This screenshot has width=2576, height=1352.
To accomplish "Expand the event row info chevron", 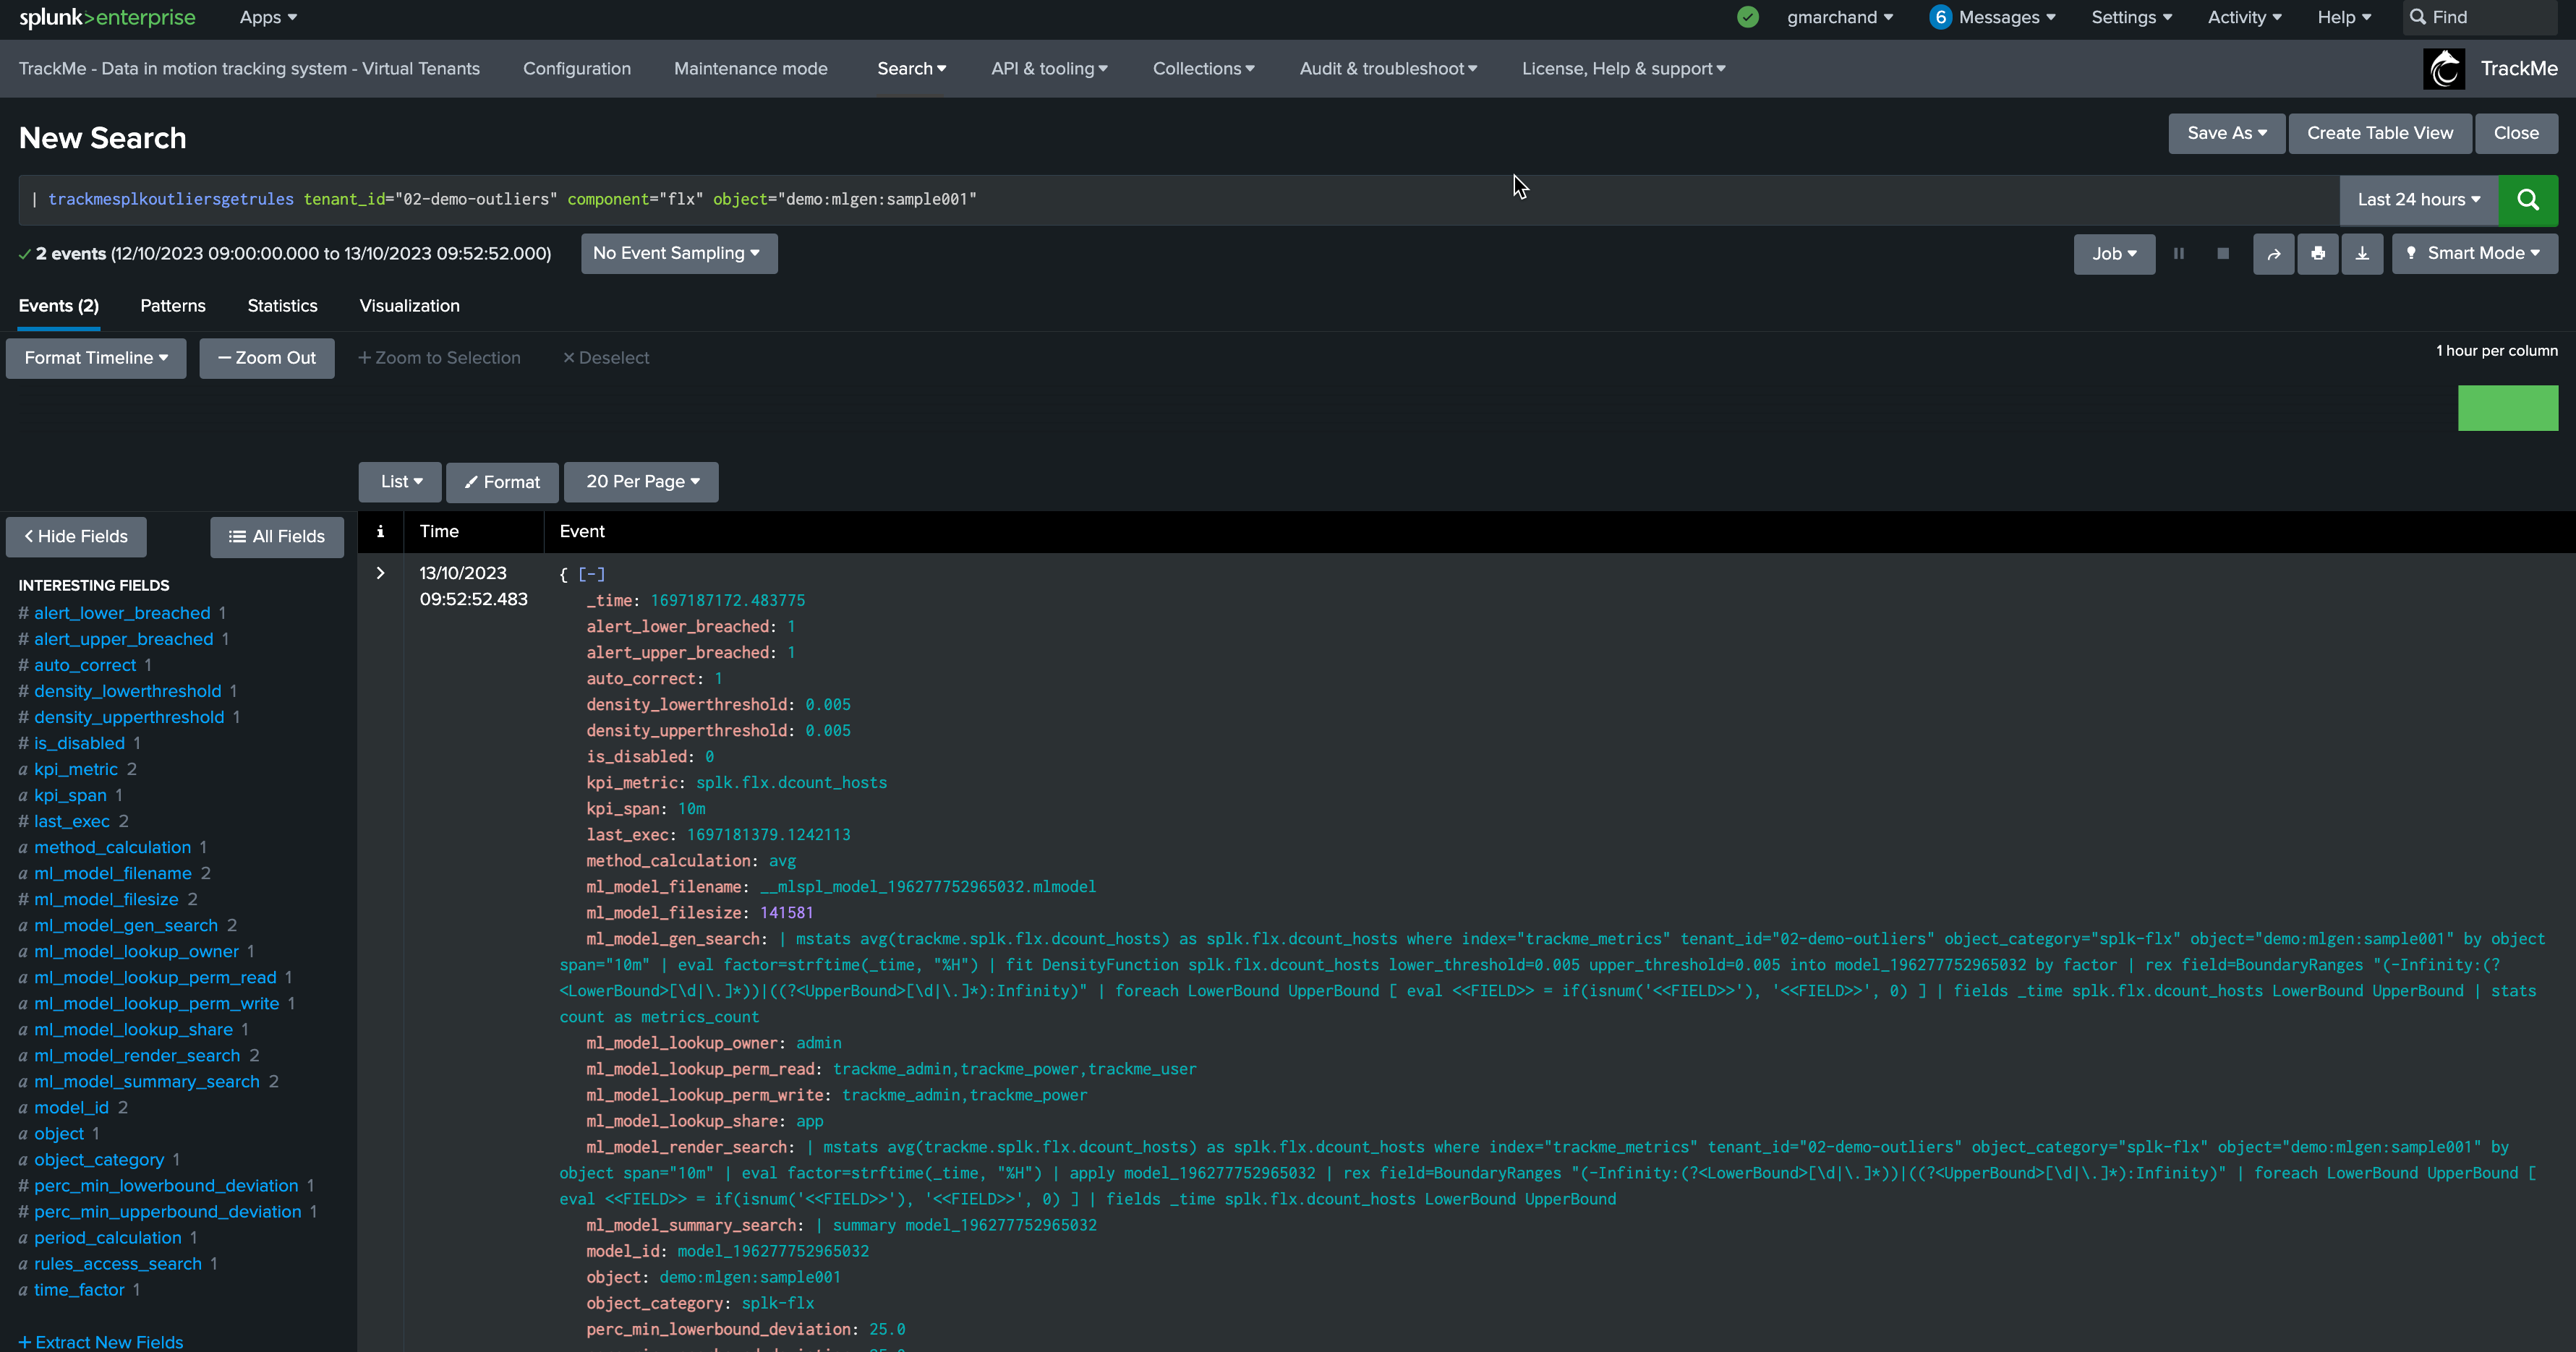I will click(380, 573).
